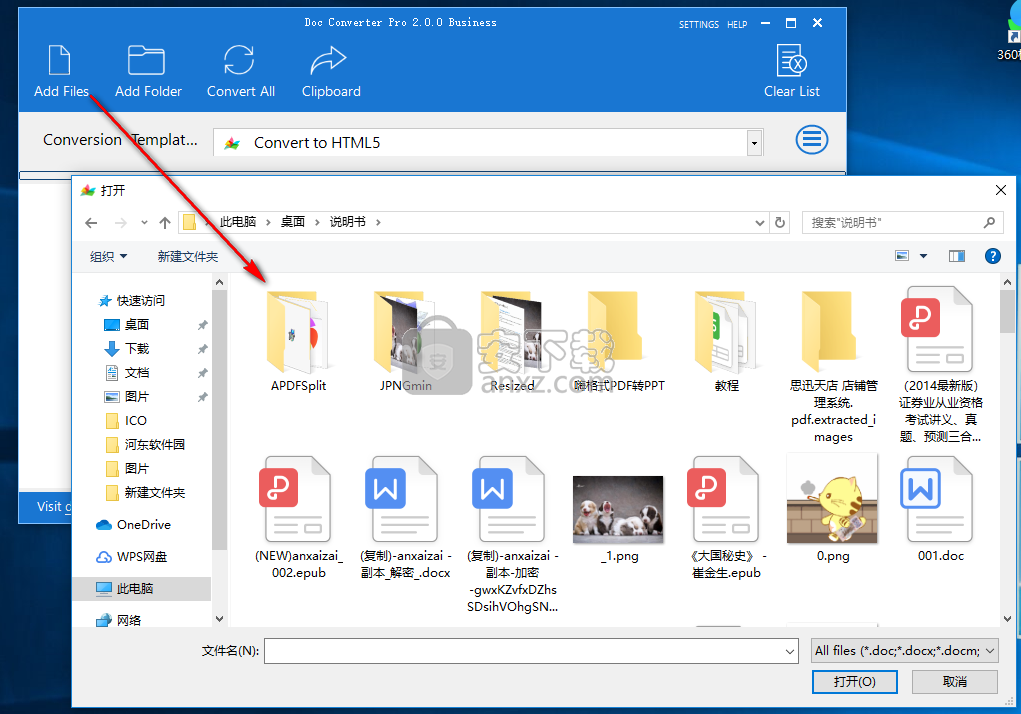Toggle the preview pane icon
Screen dimensions: 1021x714
[x=957, y=256]
